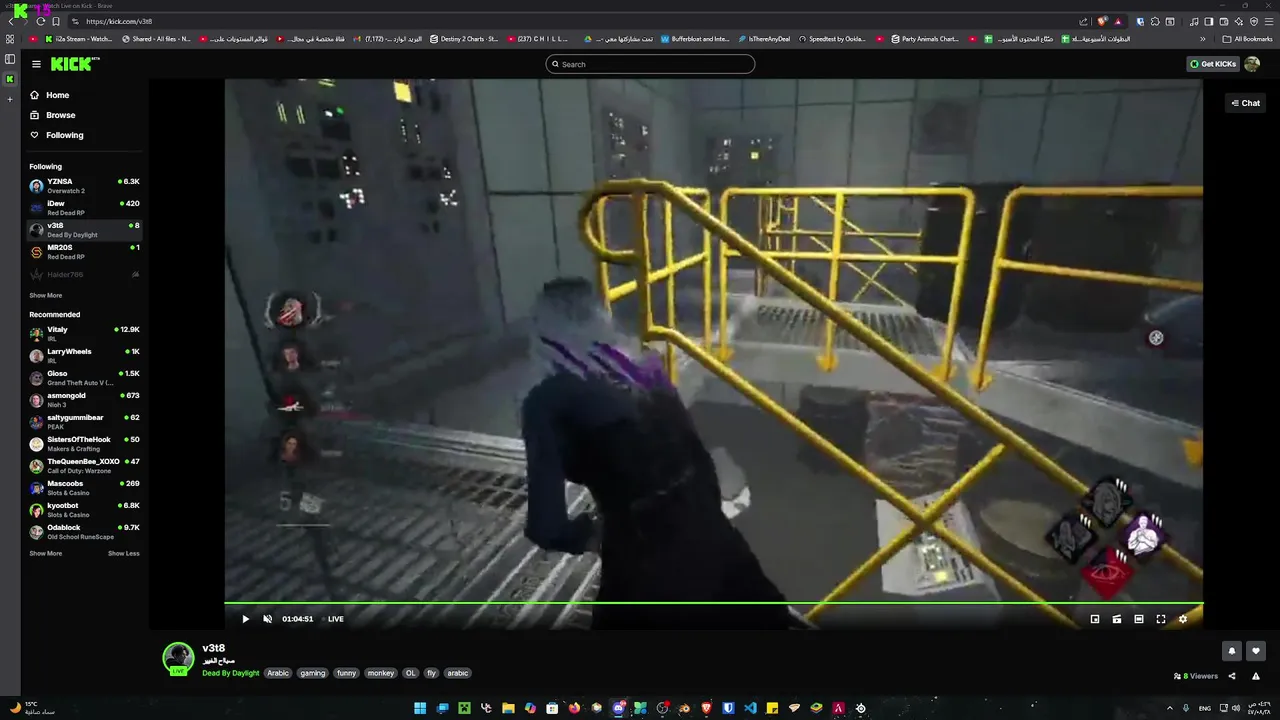Click the fly tag

pos(432,673)
